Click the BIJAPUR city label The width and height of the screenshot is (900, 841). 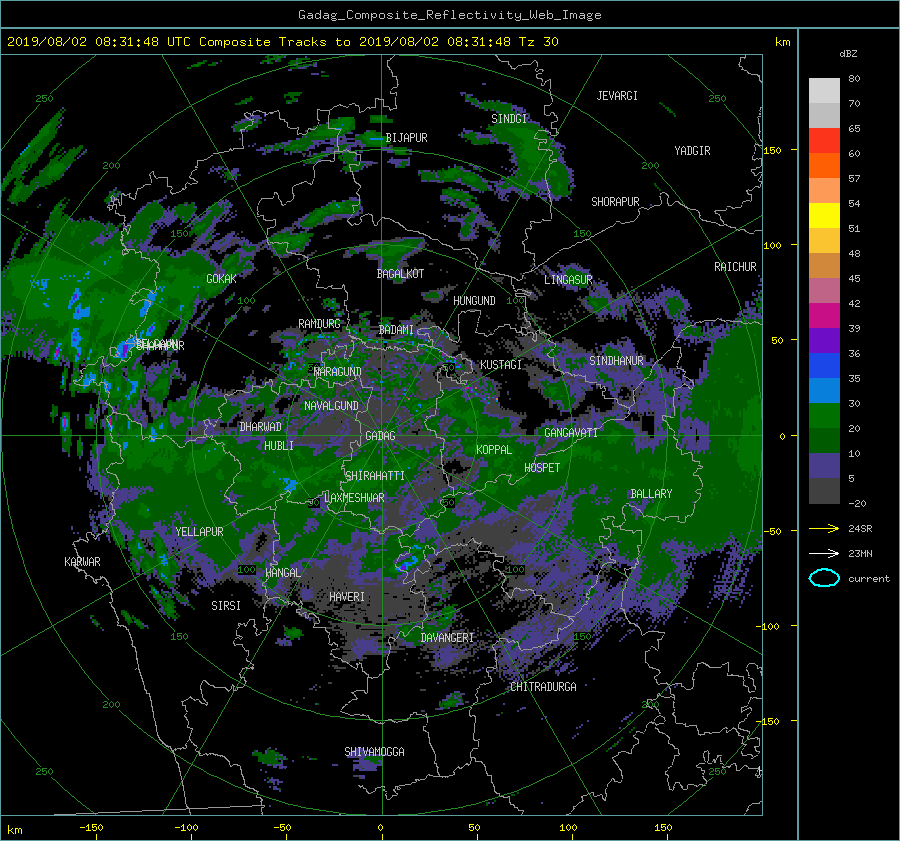click(406, 138)
